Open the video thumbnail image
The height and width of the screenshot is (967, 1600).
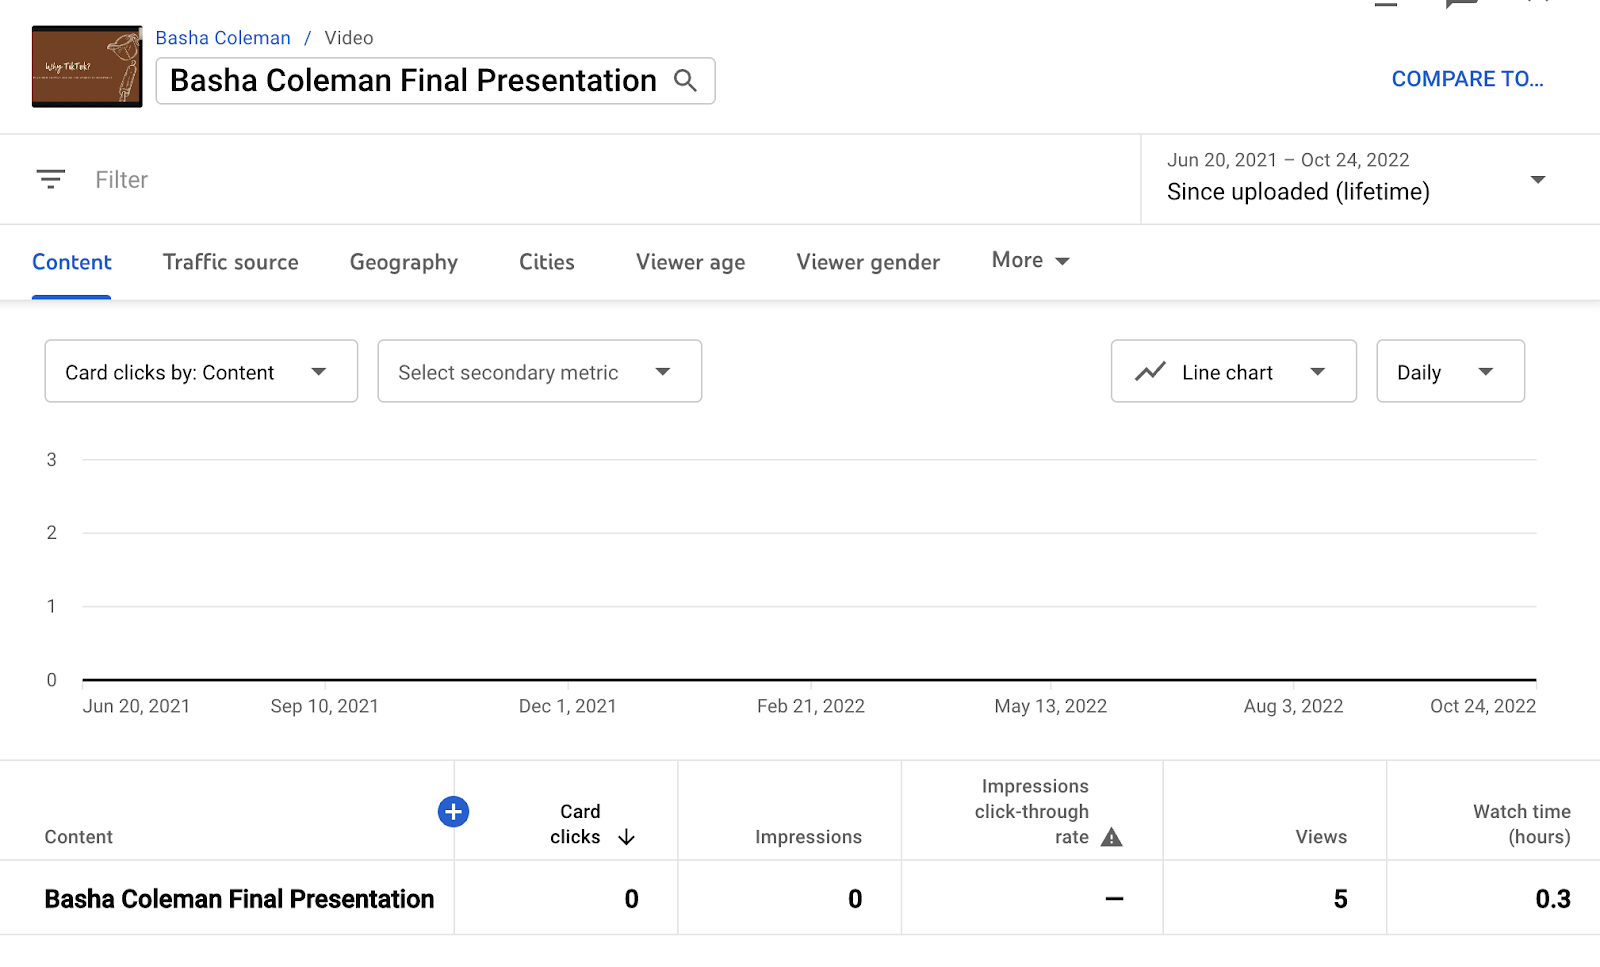point(87,67)
